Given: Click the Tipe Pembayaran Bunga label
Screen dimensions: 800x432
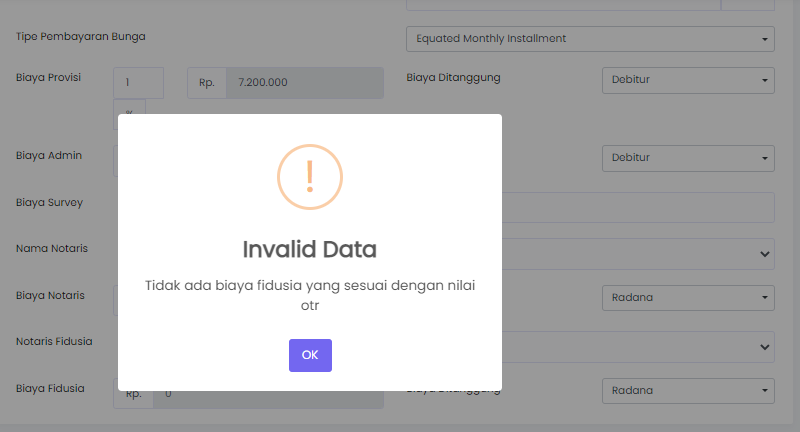Looking at the screenshot, I should (81, 37).
